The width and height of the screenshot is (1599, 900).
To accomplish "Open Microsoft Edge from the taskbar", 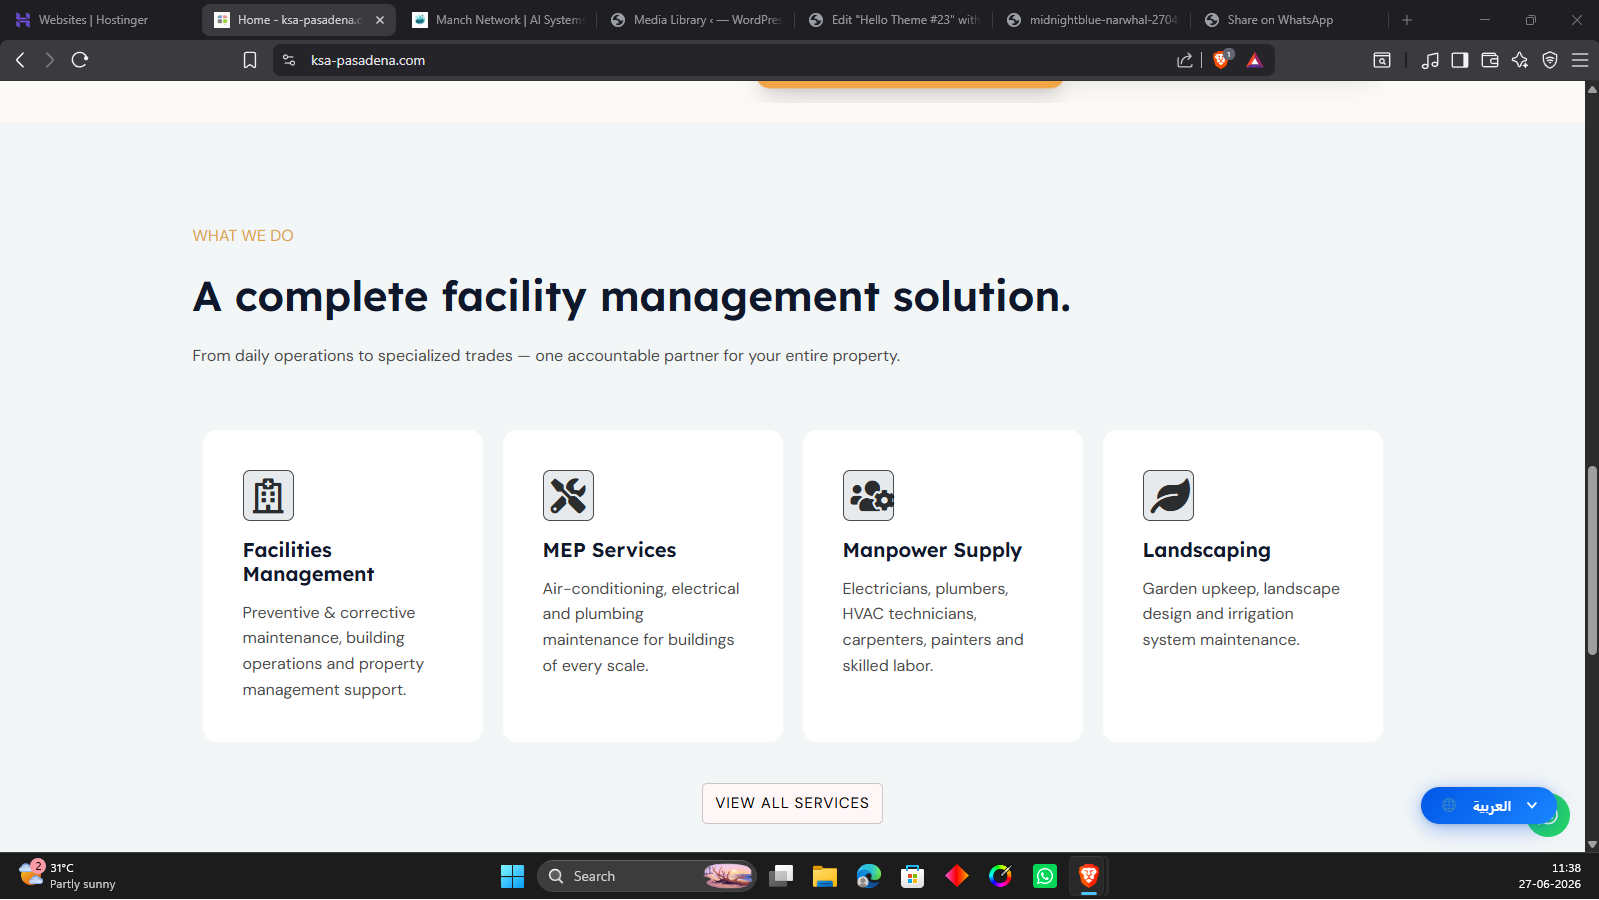I will [x=868, y=876].
